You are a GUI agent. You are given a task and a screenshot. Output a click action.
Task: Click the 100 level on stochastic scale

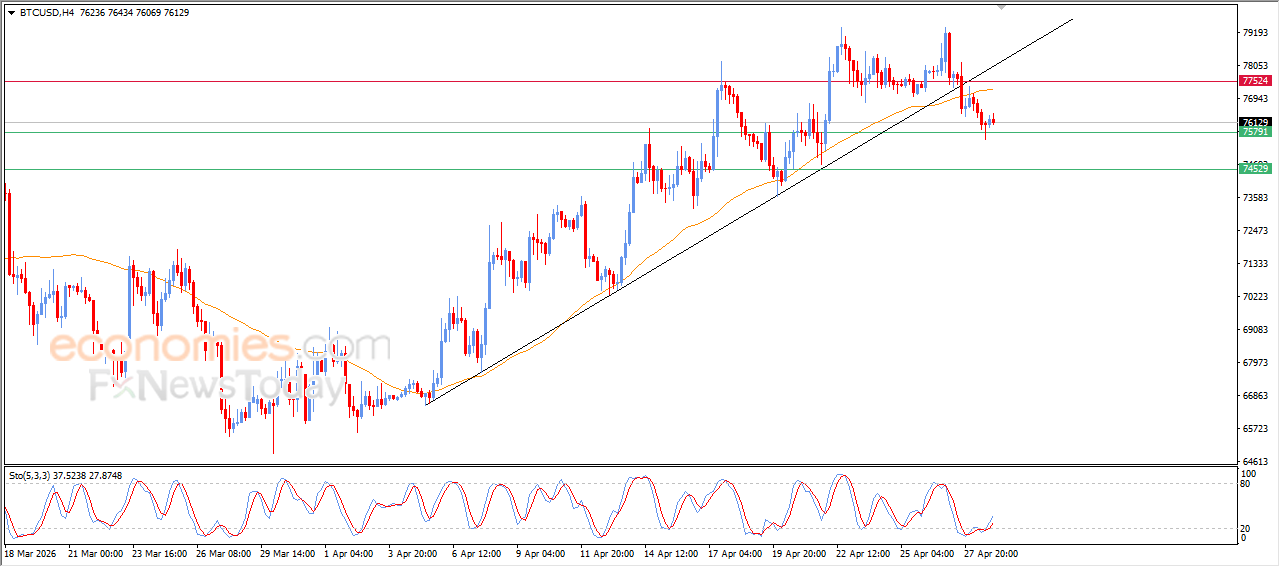tap(1247, 473)
